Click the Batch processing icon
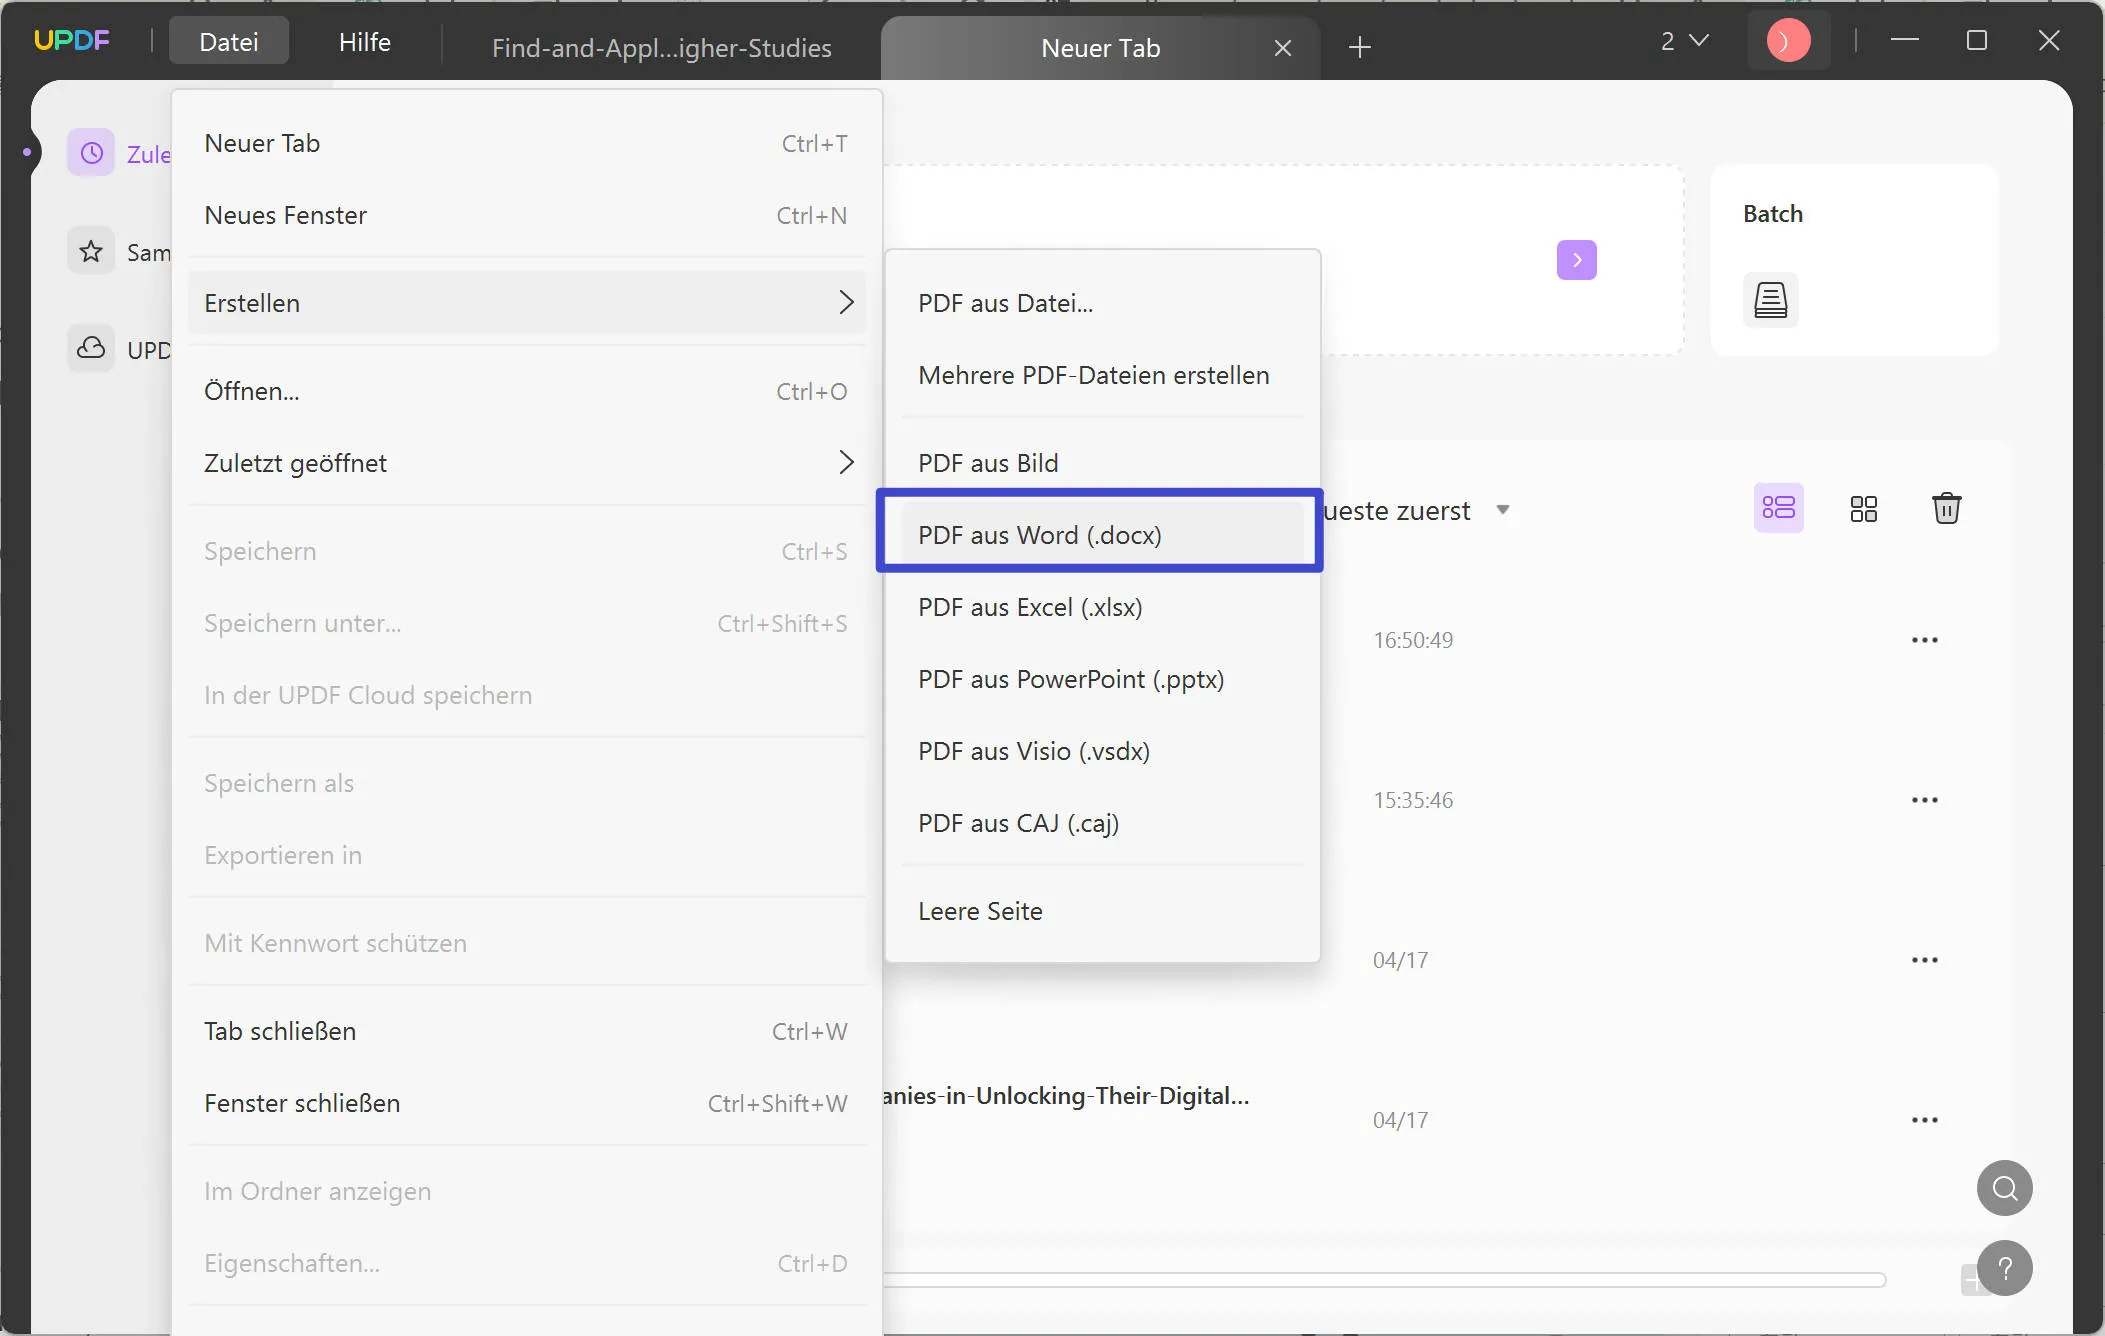Image resolution: width=2105 pixels, height=1336 pixels. pos(1771,299)
